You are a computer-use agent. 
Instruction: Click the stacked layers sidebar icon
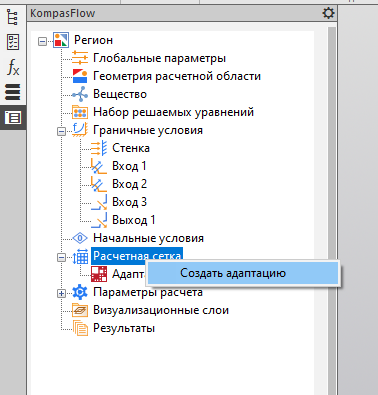click(13, 92)
